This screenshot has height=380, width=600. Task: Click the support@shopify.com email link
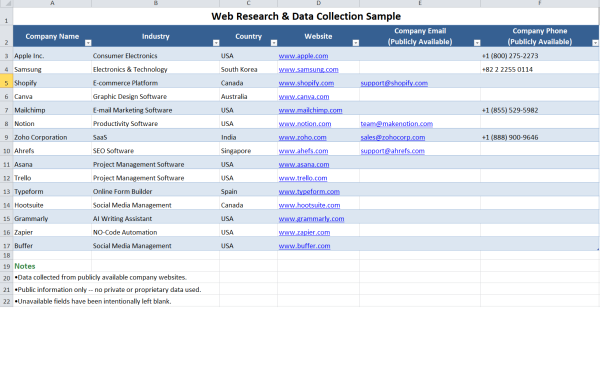[x=394, y=83]
